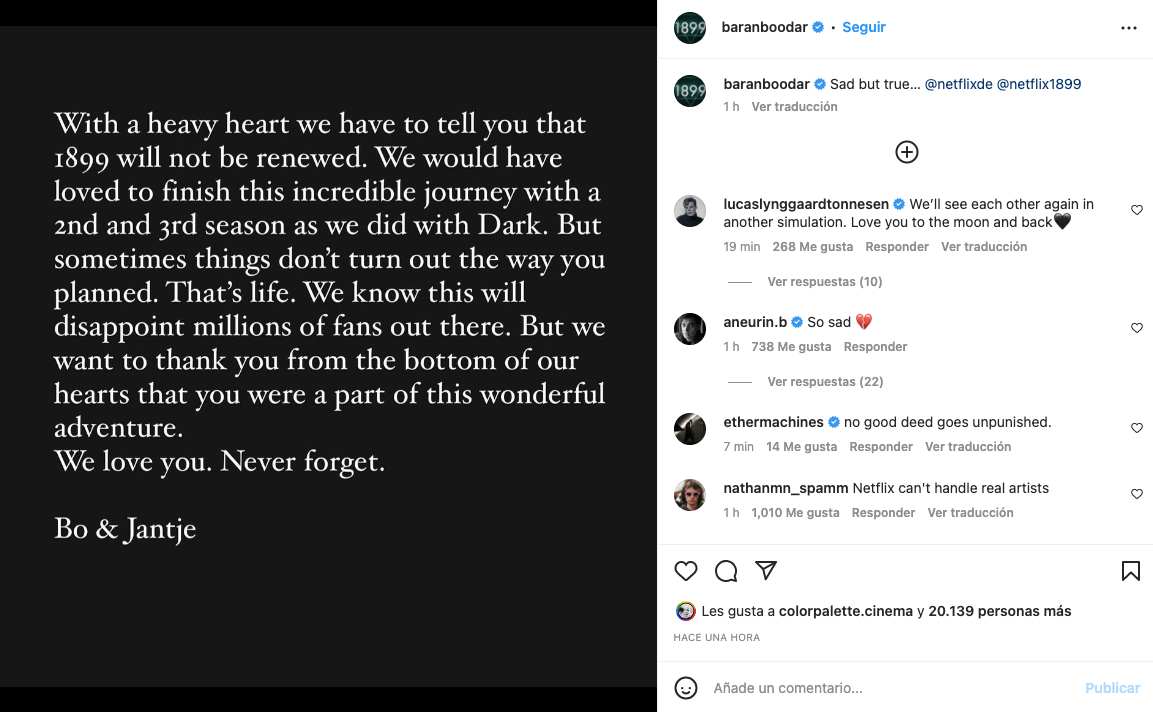Share post via paper plane icon

[x=766, y=570]
